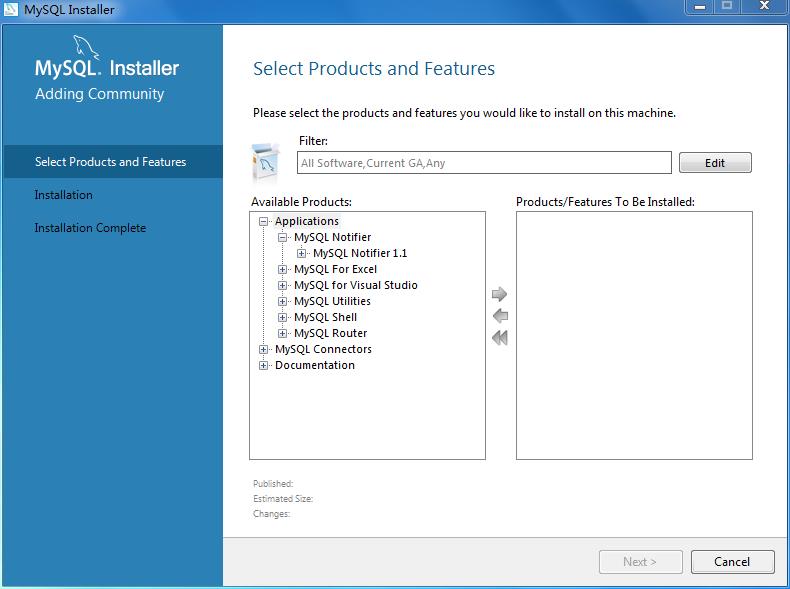Expand the MySQL Router node
The height and width of the screenshot is (589, 790).
point(282,334)
